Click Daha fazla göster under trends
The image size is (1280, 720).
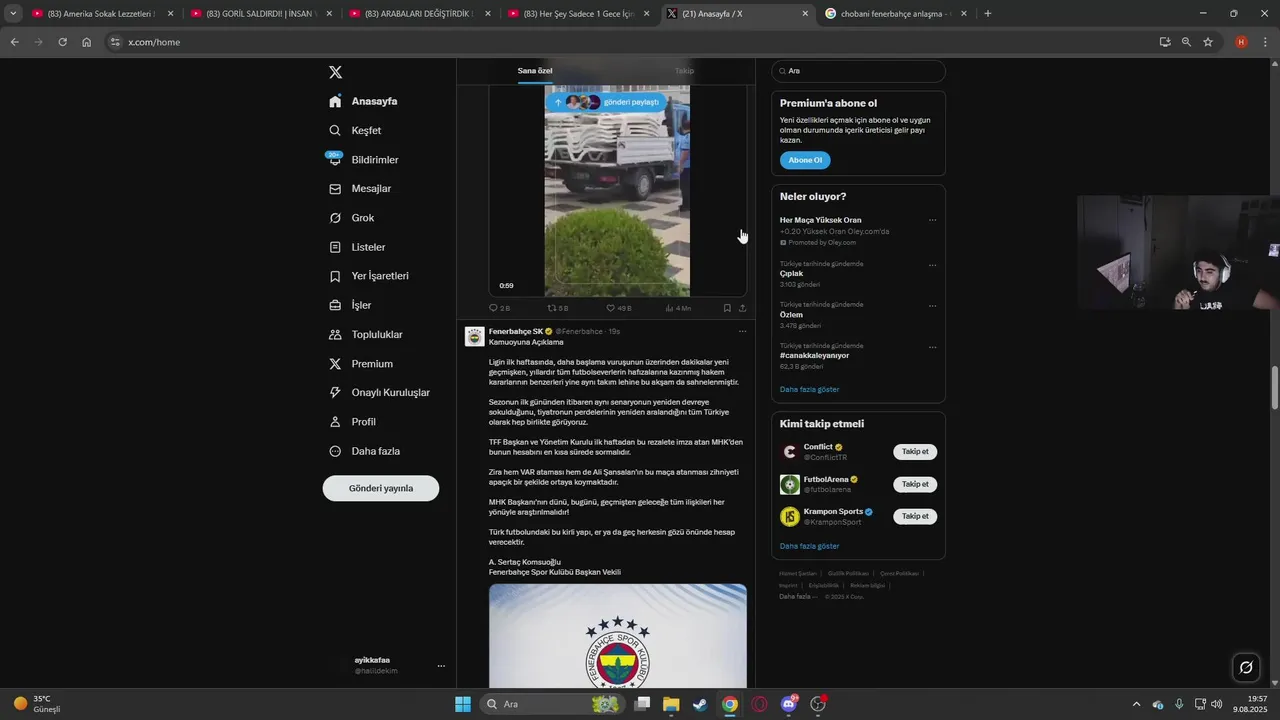point(809,389)
